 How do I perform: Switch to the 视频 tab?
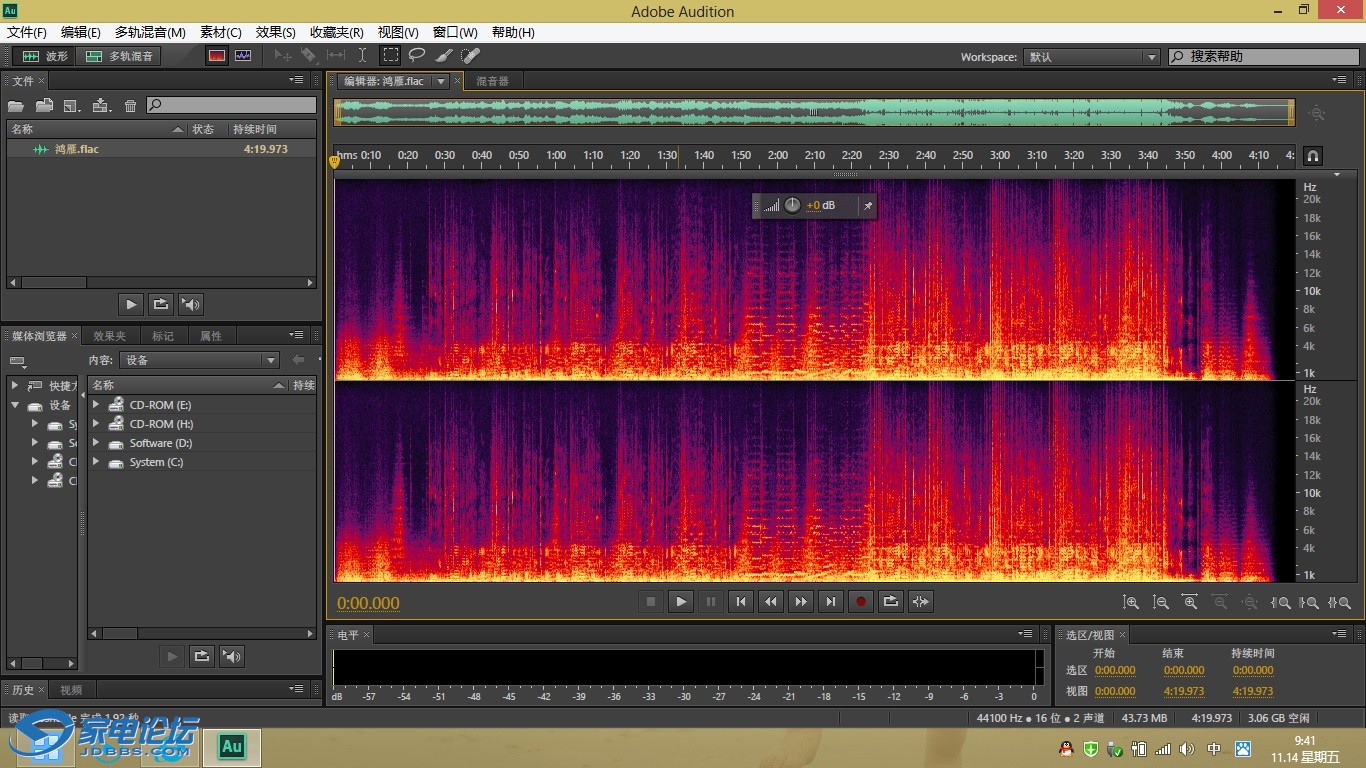pyautogui.click(x=71, y=689)
